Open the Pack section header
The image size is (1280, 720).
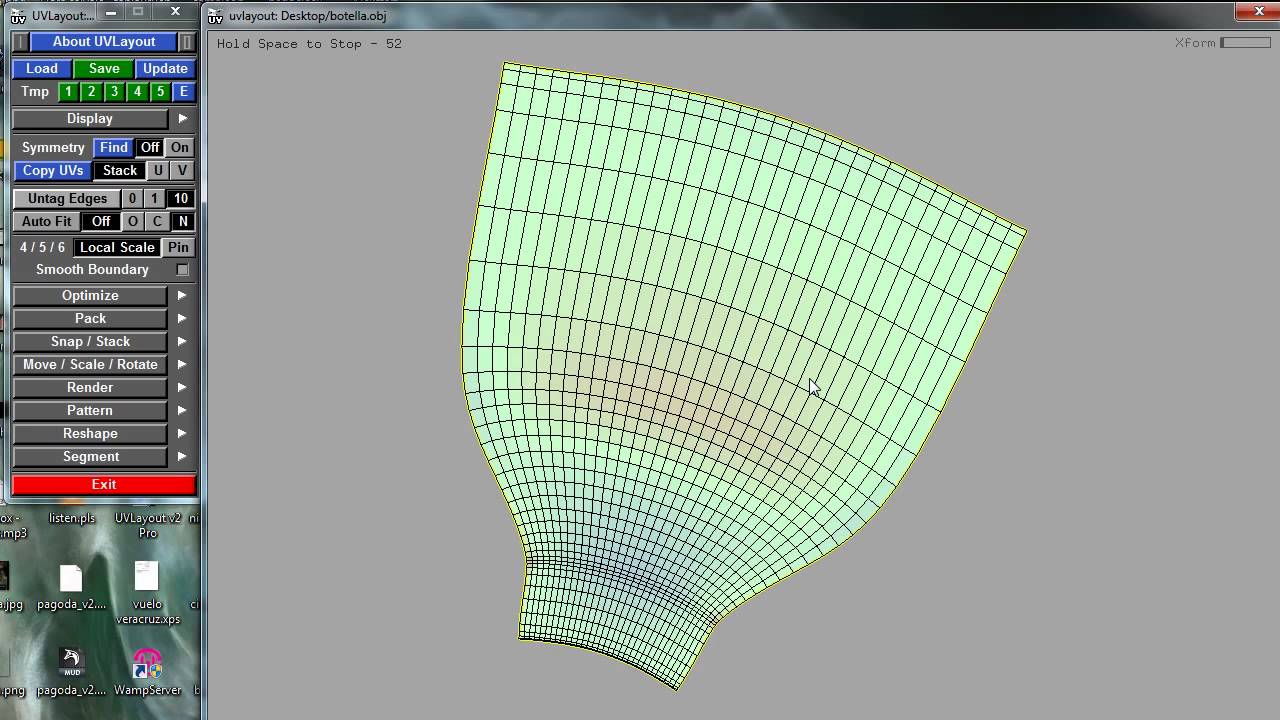point(90,318)
